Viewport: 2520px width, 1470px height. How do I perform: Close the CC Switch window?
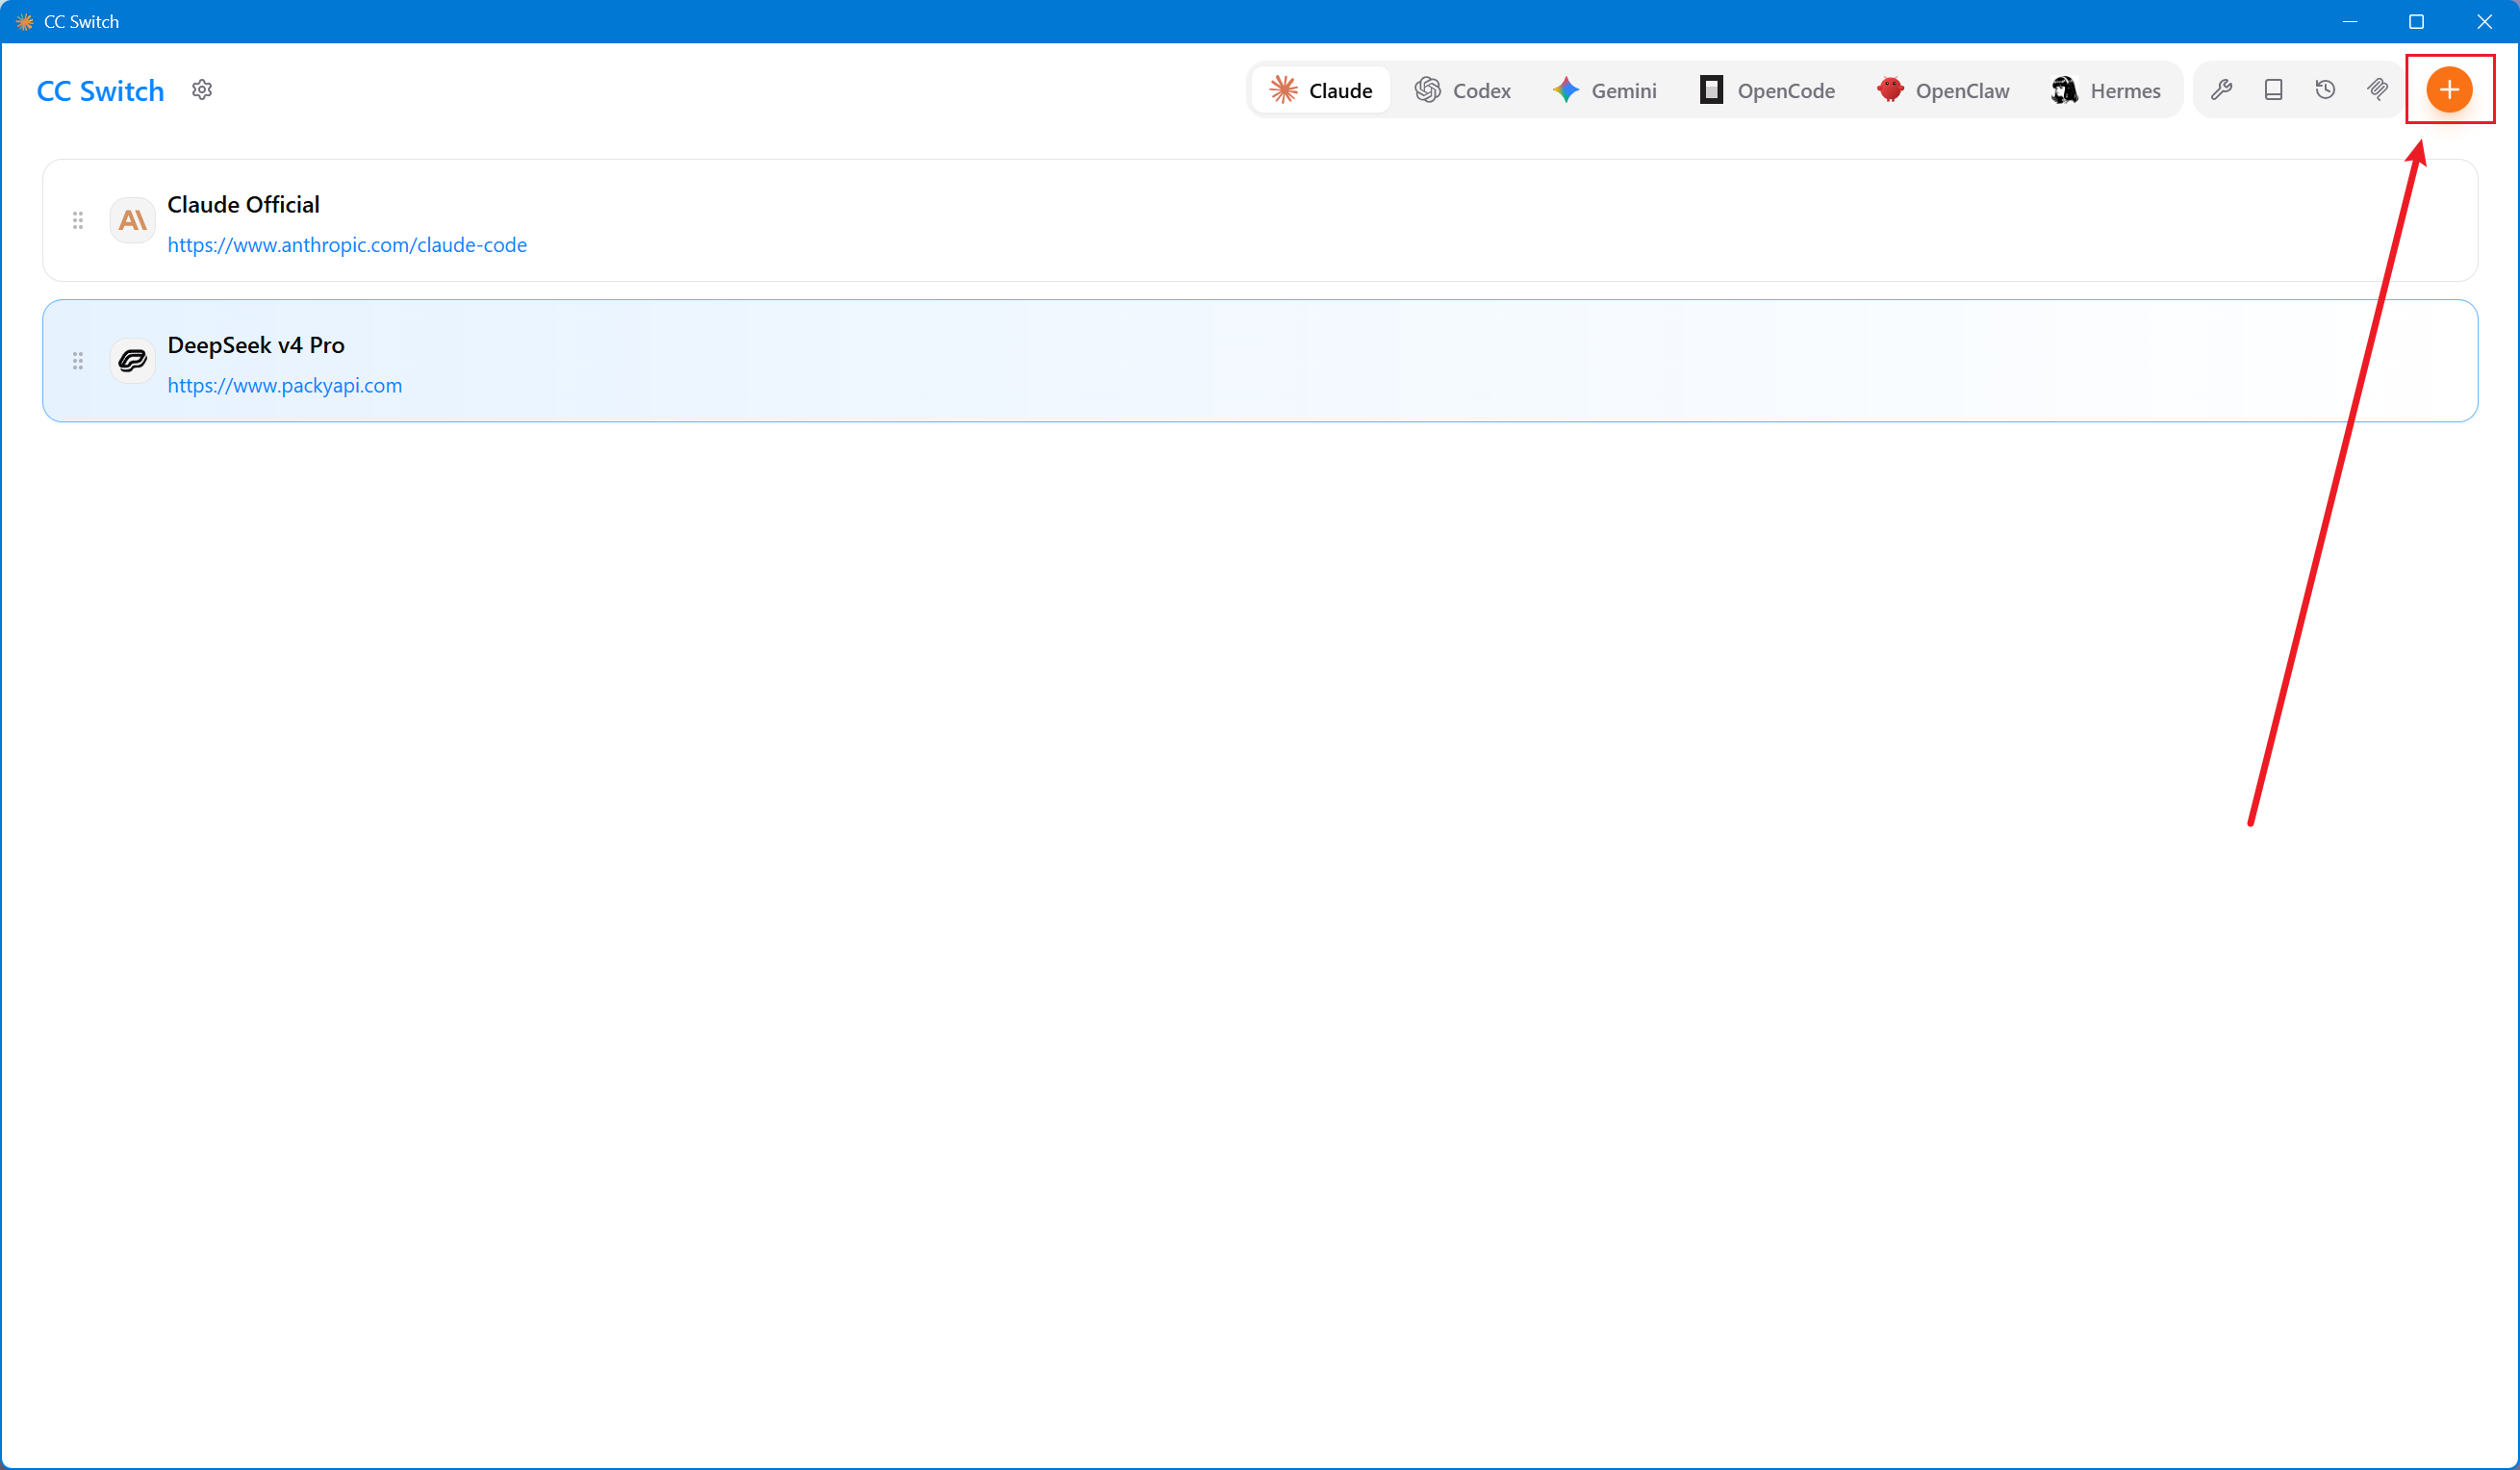[2484, 21]
